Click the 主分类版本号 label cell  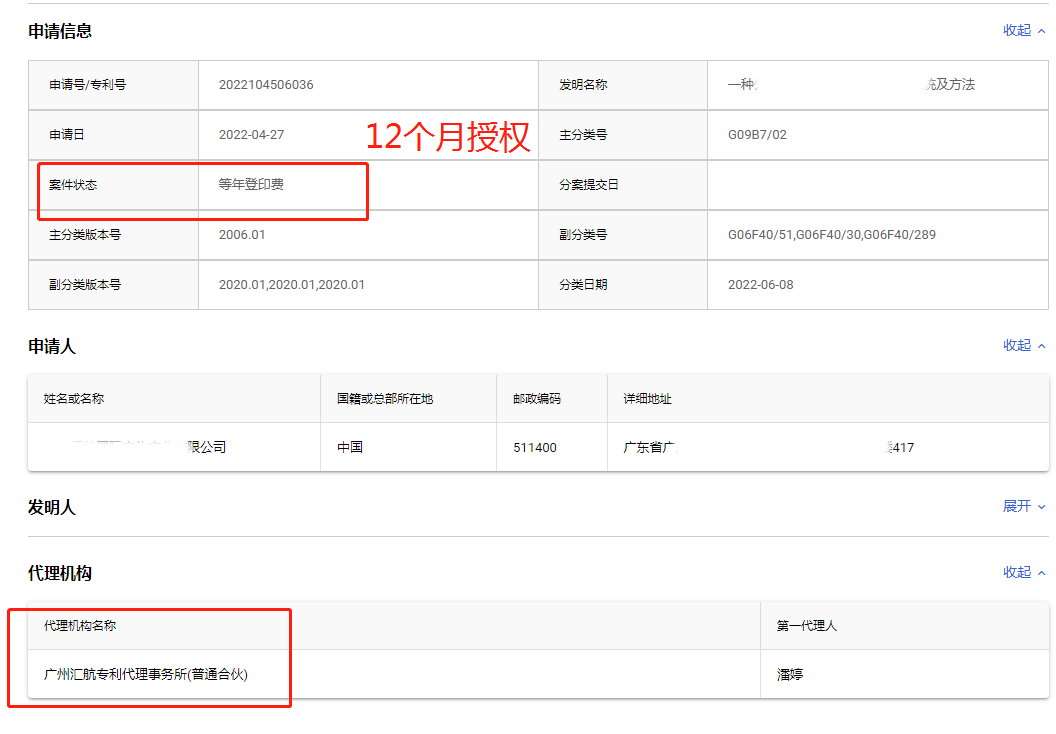pyautogui.click(x=113, y=235)
